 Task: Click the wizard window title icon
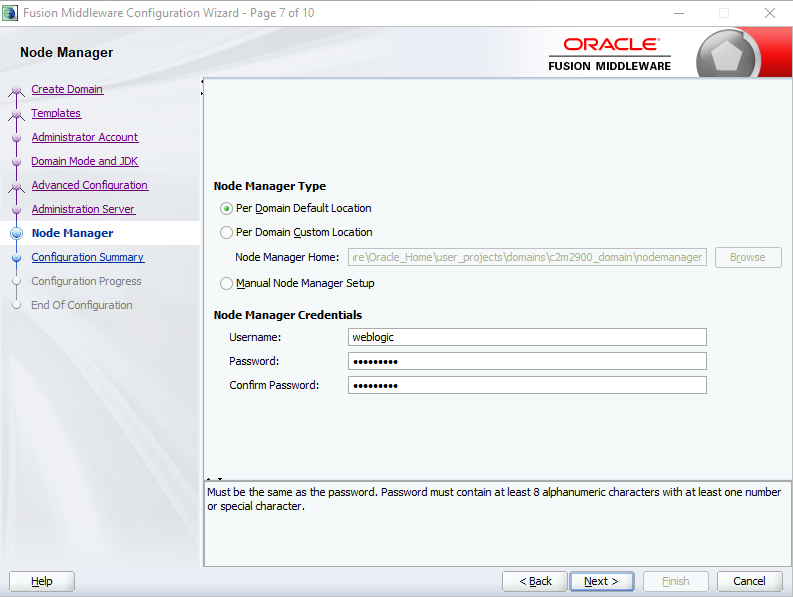tap(10, 13)
